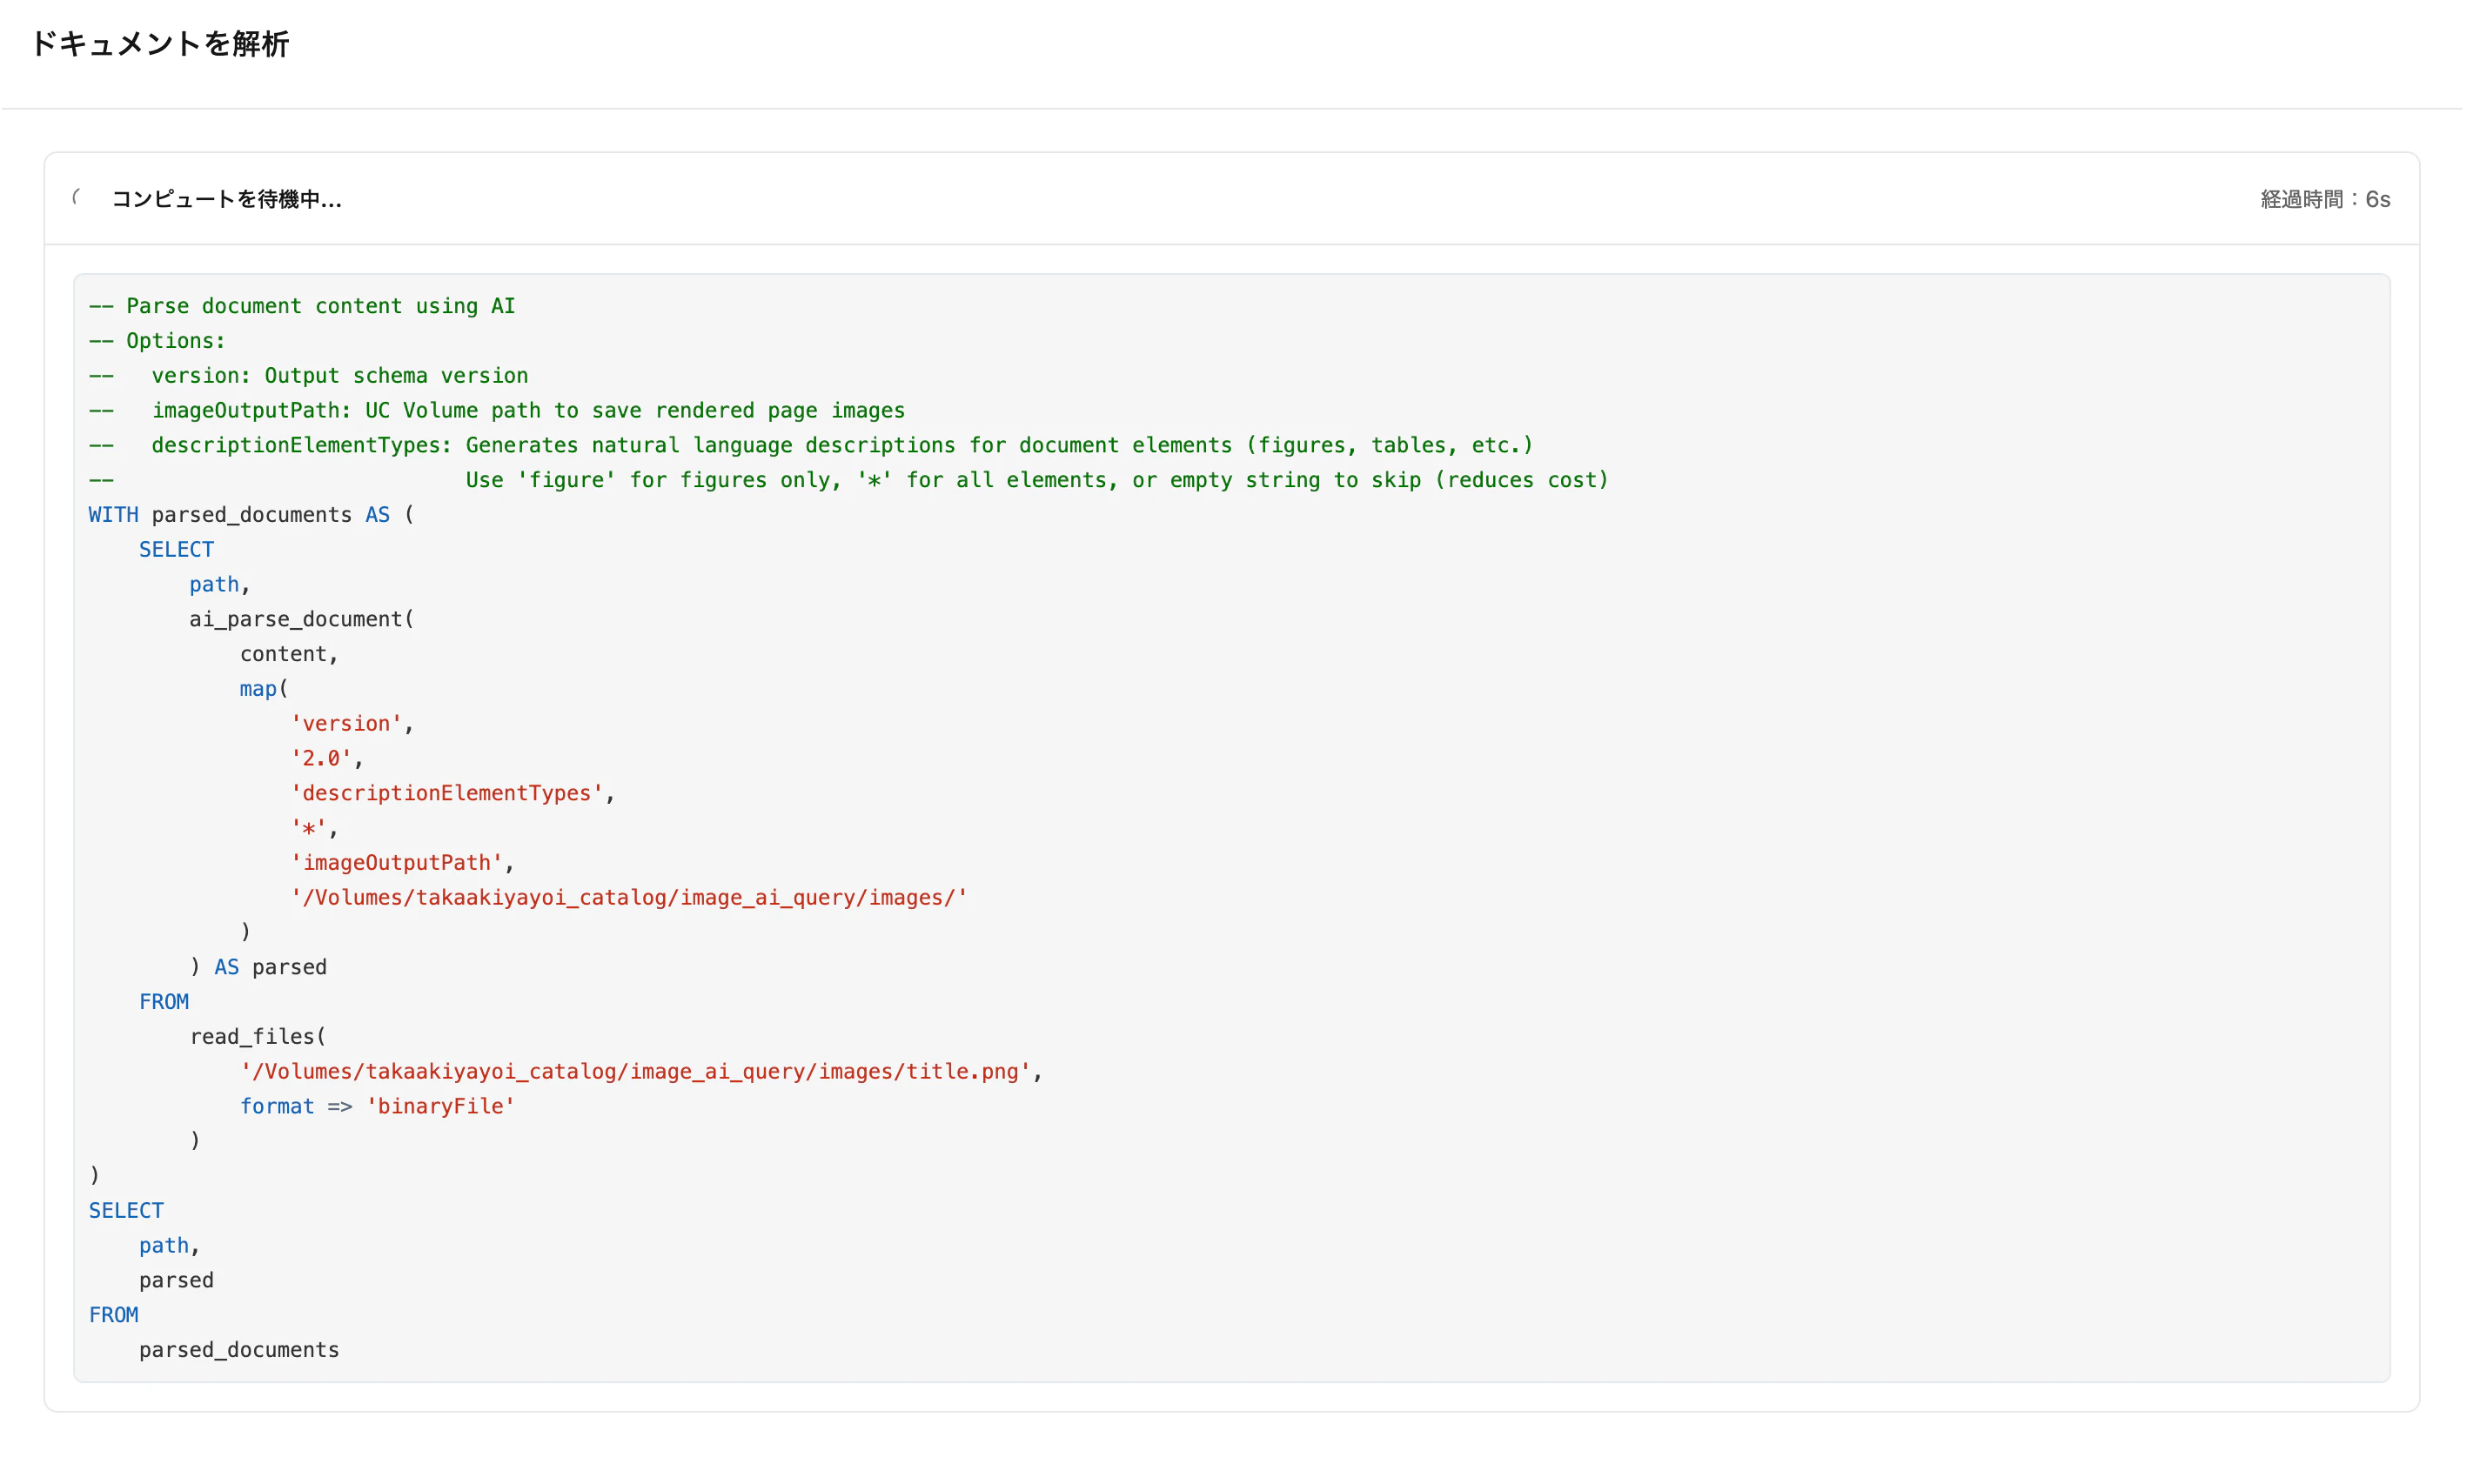Click the 'version: Output schema version' comment
The image size is (2473, 1484).
click(339, 376)
